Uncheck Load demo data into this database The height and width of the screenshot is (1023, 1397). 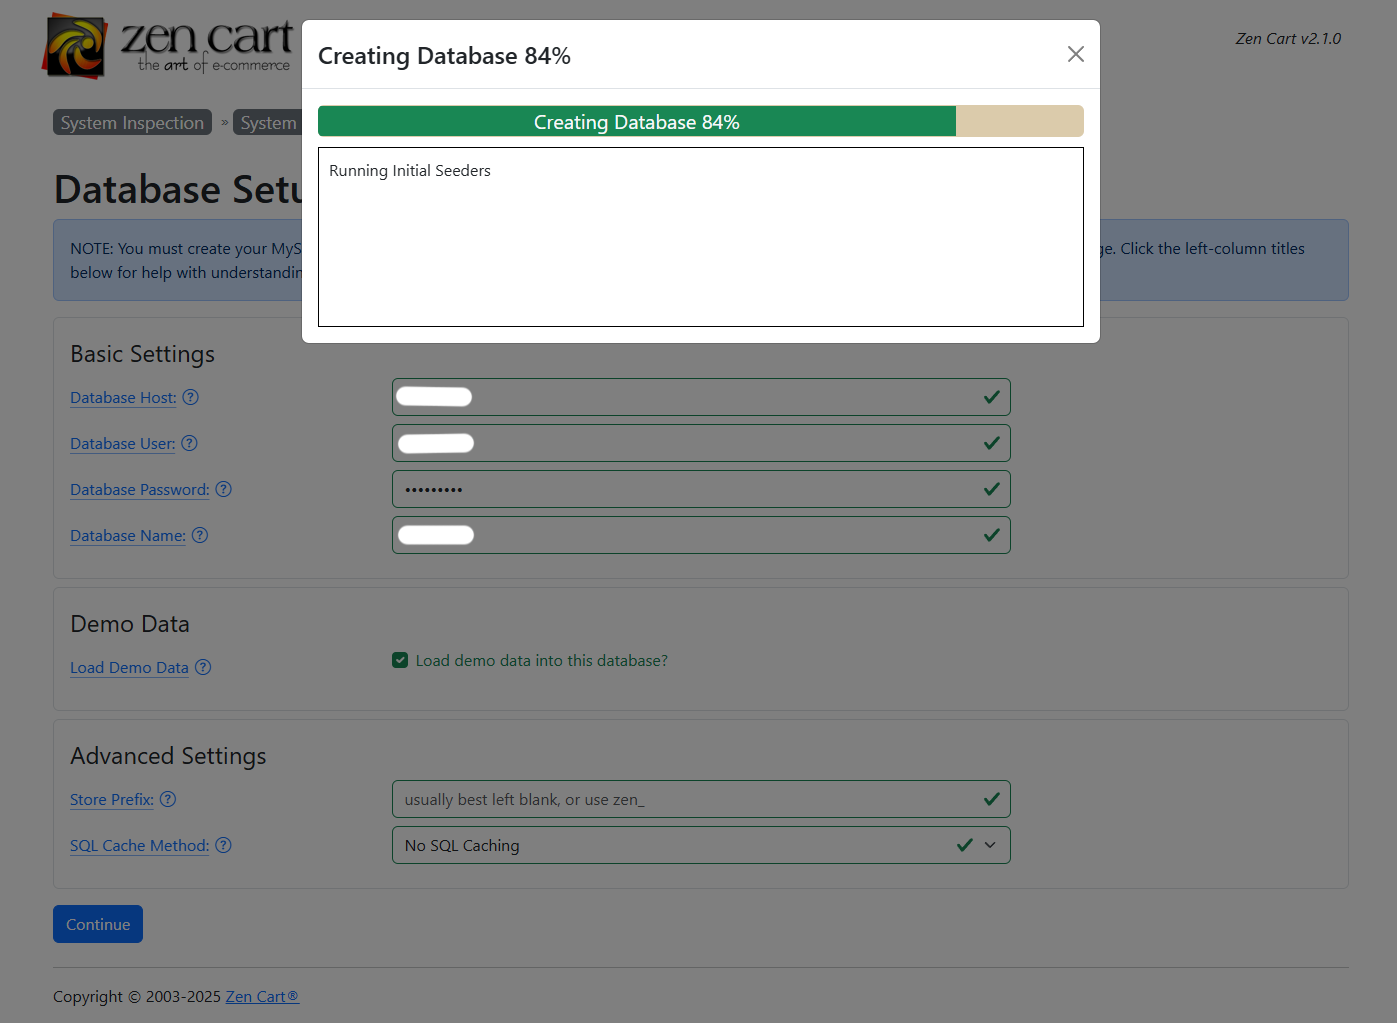click(x=400, y=660)
